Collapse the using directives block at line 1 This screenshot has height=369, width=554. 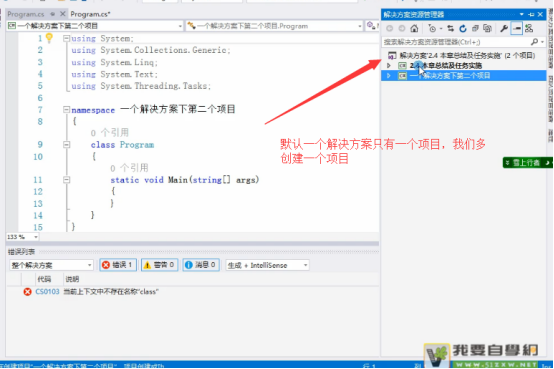pyautogui.click(x=66, y=38)
